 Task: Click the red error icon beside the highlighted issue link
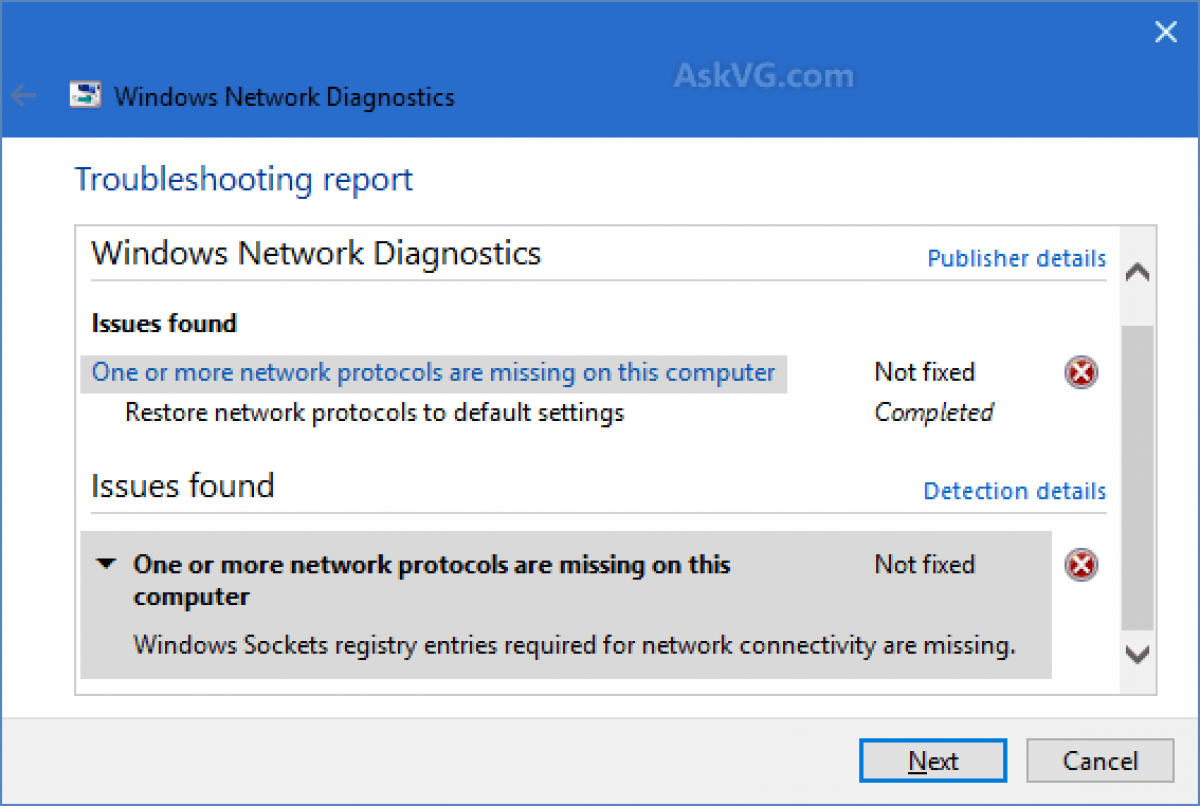(1081, 373)
